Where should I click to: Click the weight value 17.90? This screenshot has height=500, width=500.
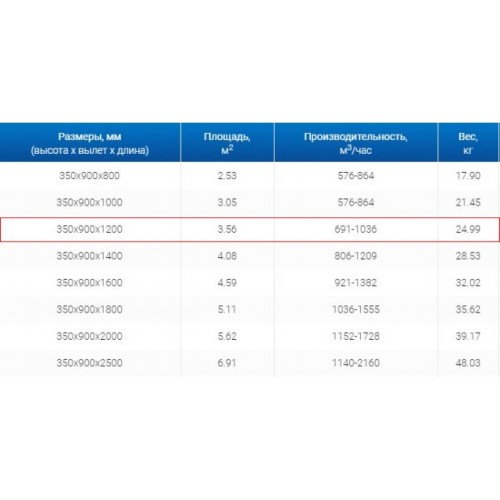click(x=468, y=176)
